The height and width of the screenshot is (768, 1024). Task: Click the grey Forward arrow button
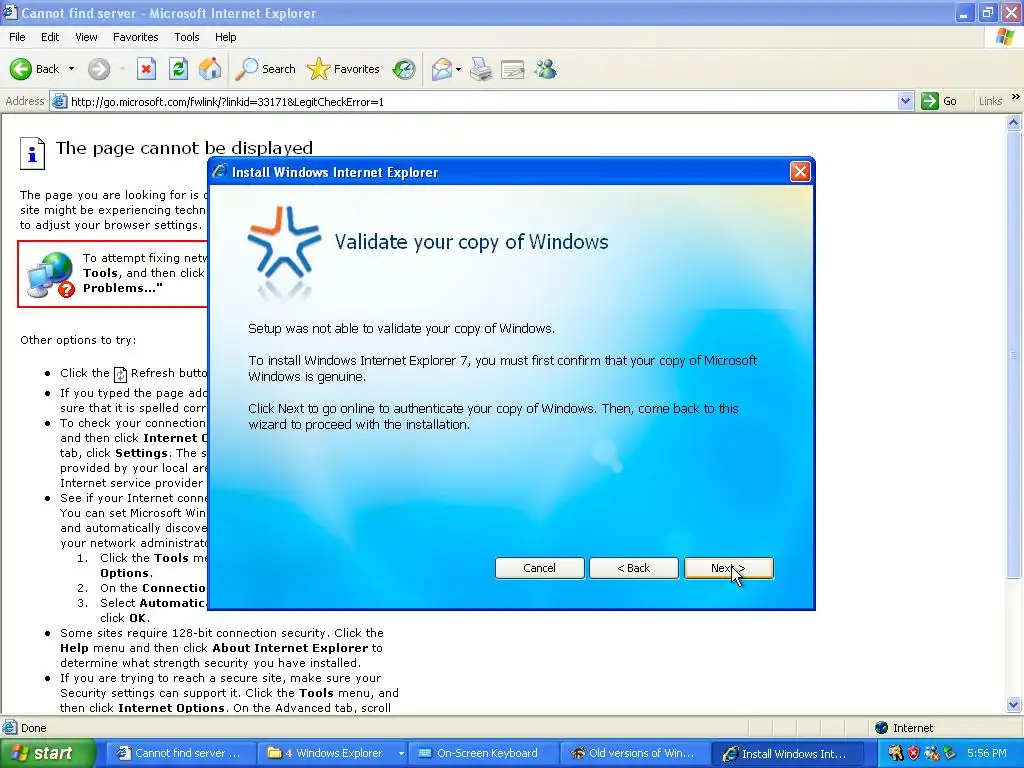click(99, 69)
